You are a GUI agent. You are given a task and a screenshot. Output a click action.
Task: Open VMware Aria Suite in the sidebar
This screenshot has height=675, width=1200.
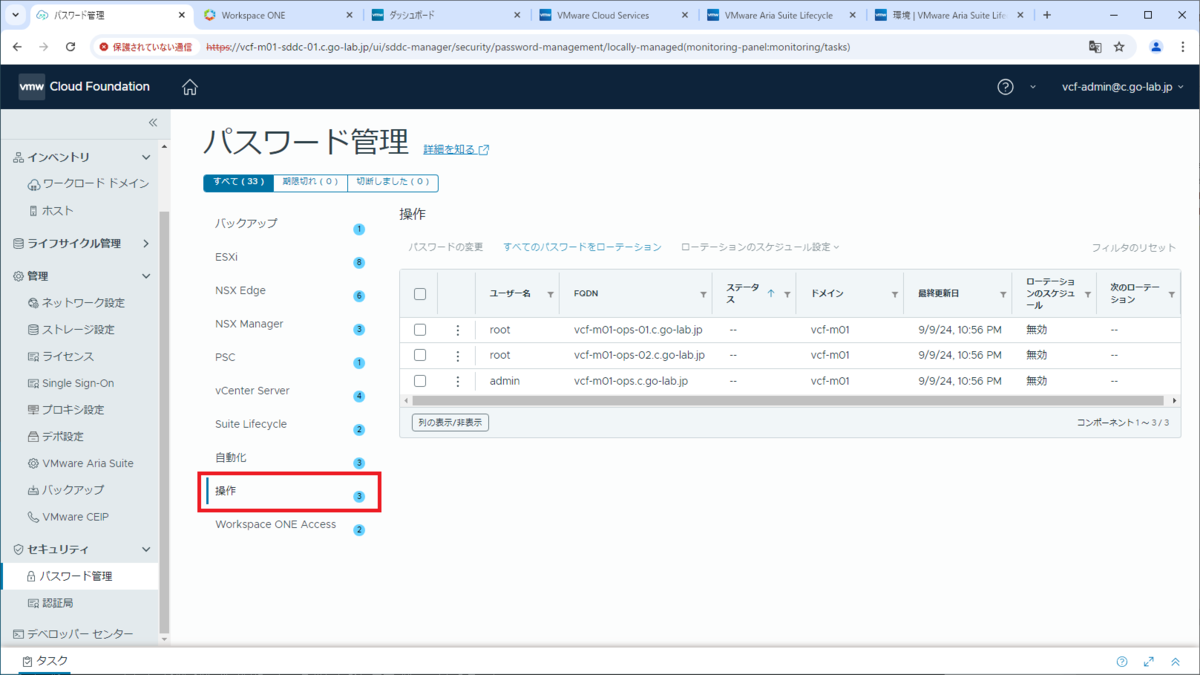pyautogui.click(x=80, y=464)
